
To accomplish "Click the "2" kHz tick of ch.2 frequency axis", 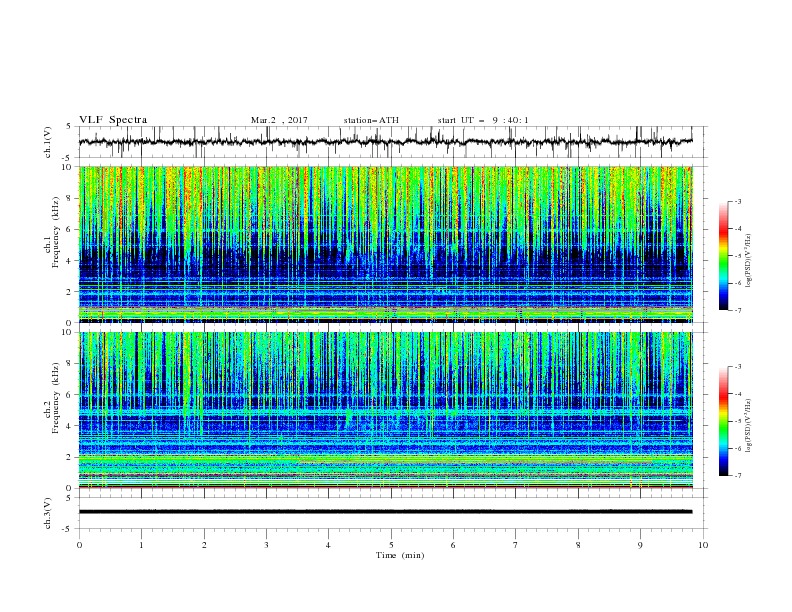I will coord(71,457).
